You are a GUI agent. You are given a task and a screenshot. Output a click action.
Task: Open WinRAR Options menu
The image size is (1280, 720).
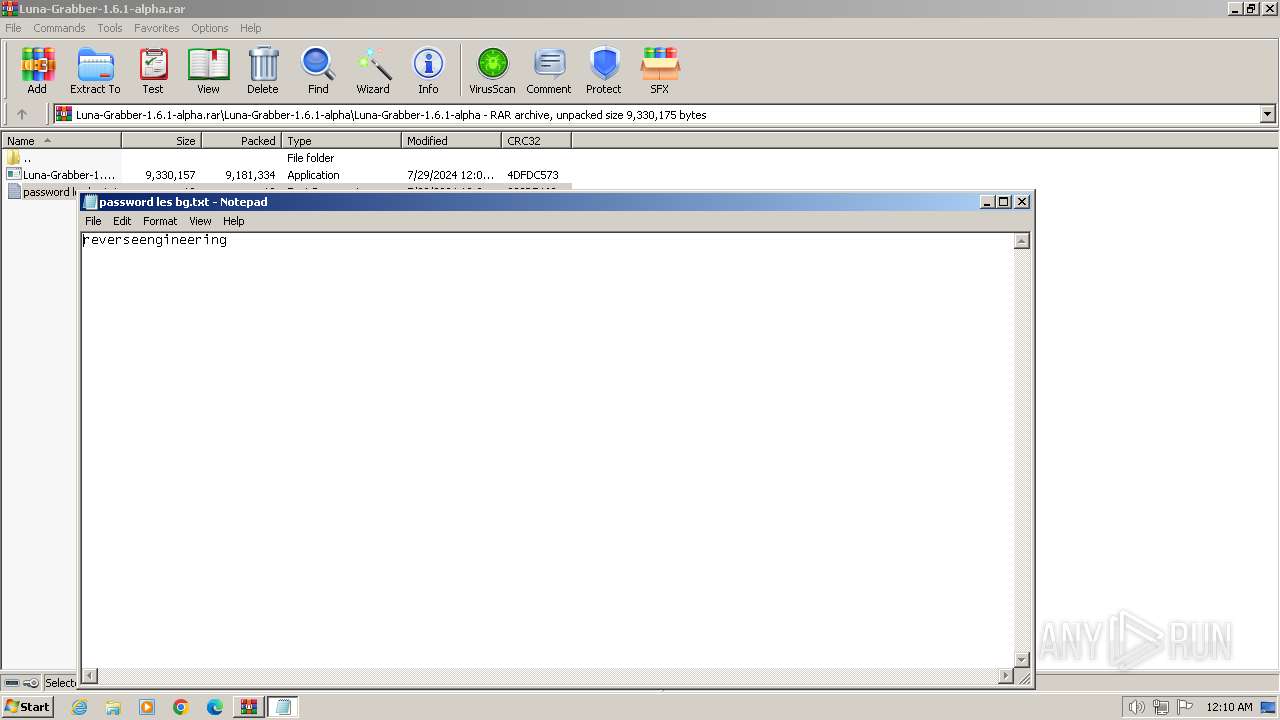click(210, 28)
